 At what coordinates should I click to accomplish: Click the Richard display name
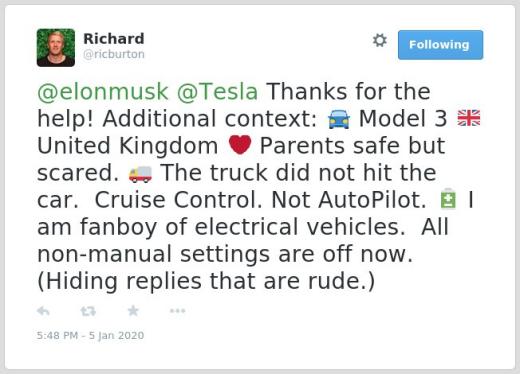(114, 39)
